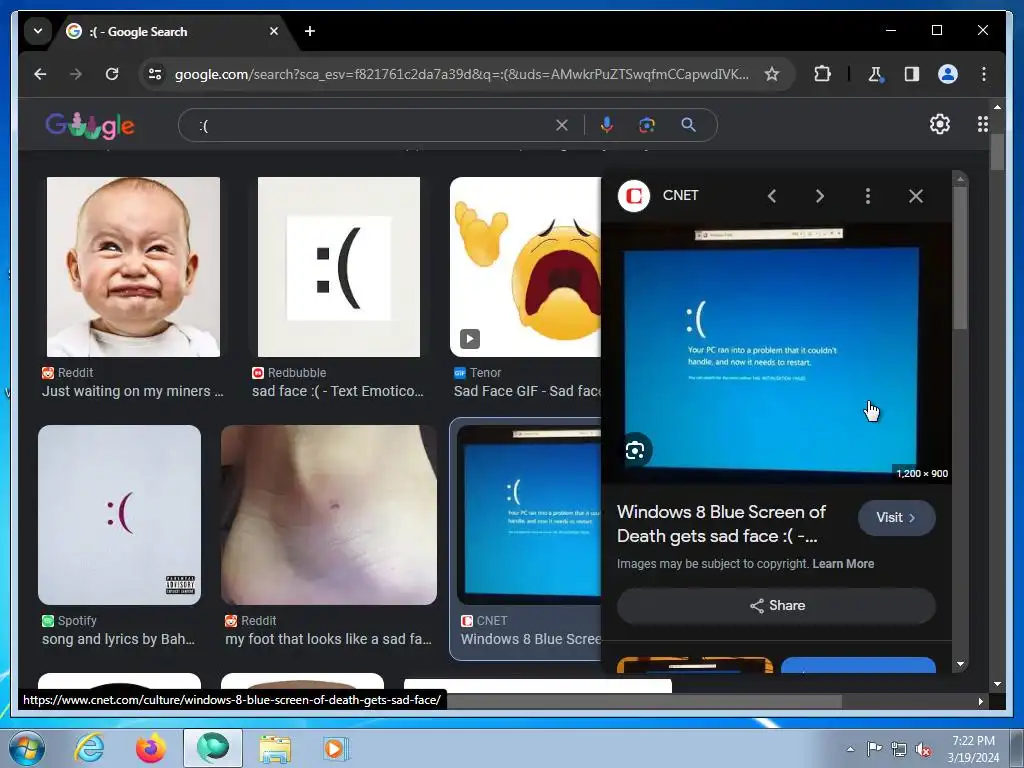Open 'Just waiting on my miners' link
The height and width of the screenshot is (768, 1024).
click(x=133, y=391)
